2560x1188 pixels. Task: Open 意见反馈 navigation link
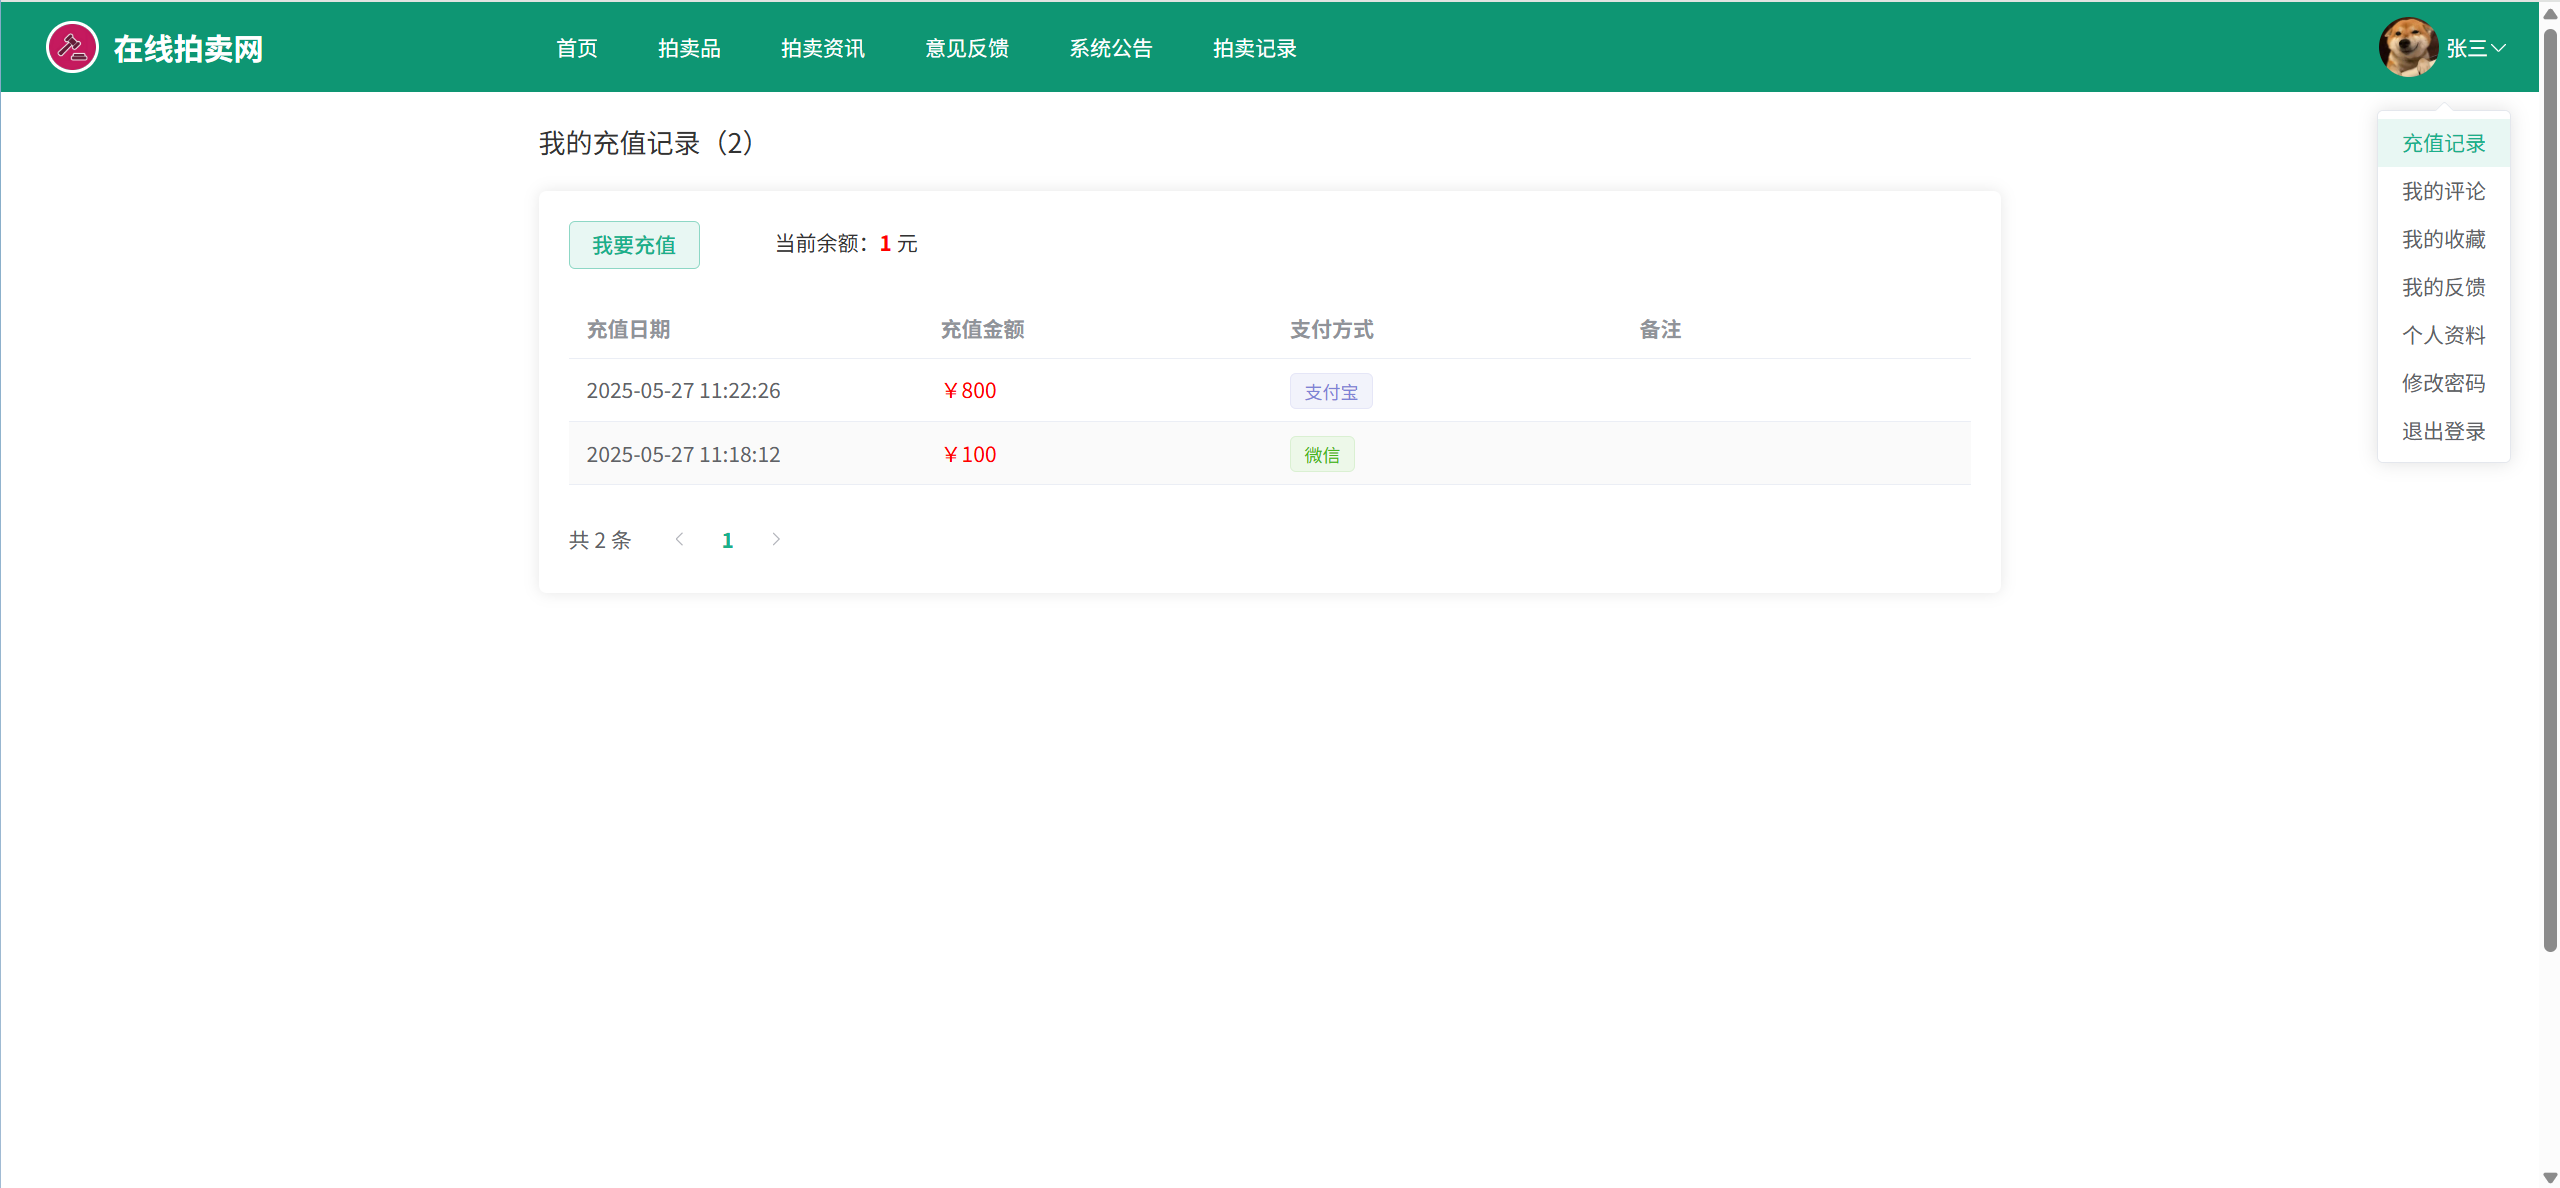pyautogui.click(x=966, y=48)
